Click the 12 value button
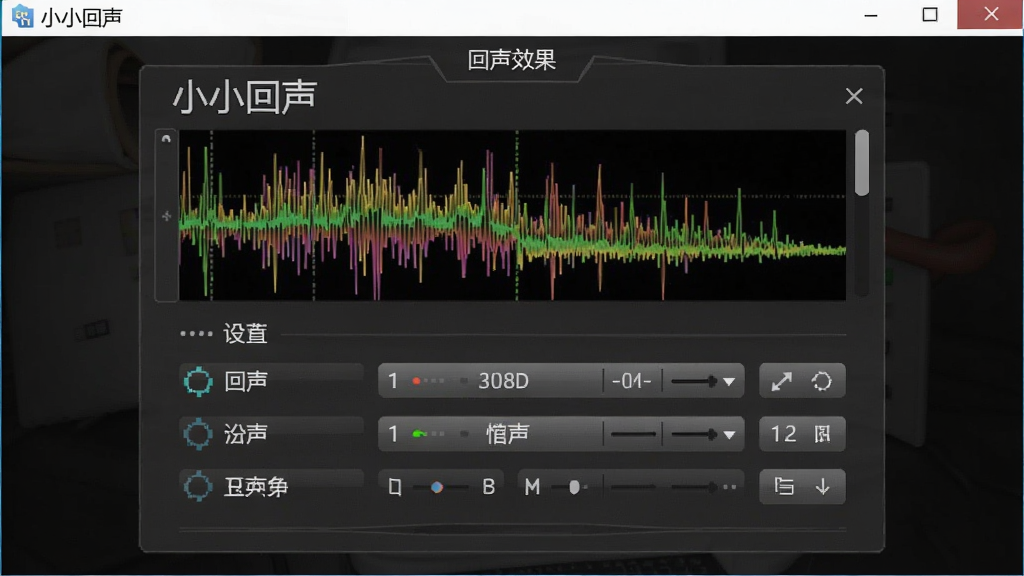1024x576 pixels. (784, 434)
